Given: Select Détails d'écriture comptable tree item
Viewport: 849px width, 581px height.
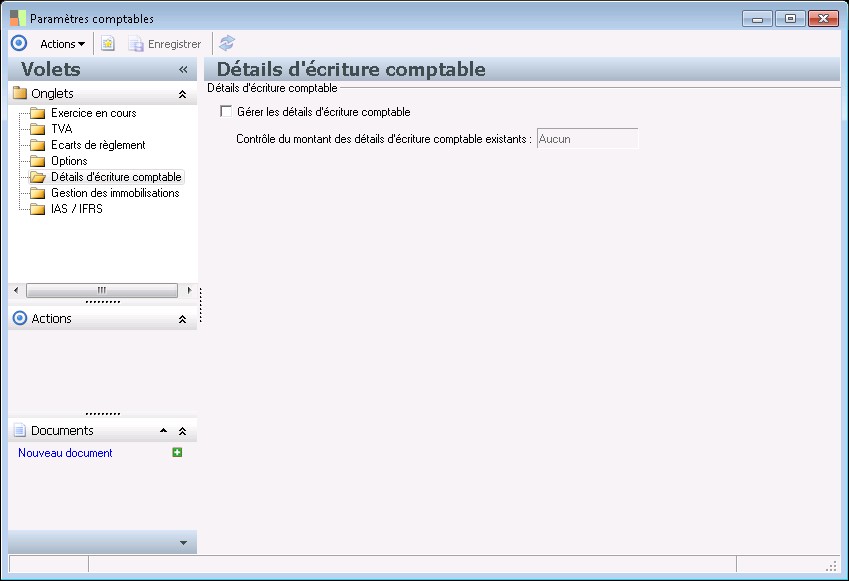Looking at the screenshot, I should point(116,177).
